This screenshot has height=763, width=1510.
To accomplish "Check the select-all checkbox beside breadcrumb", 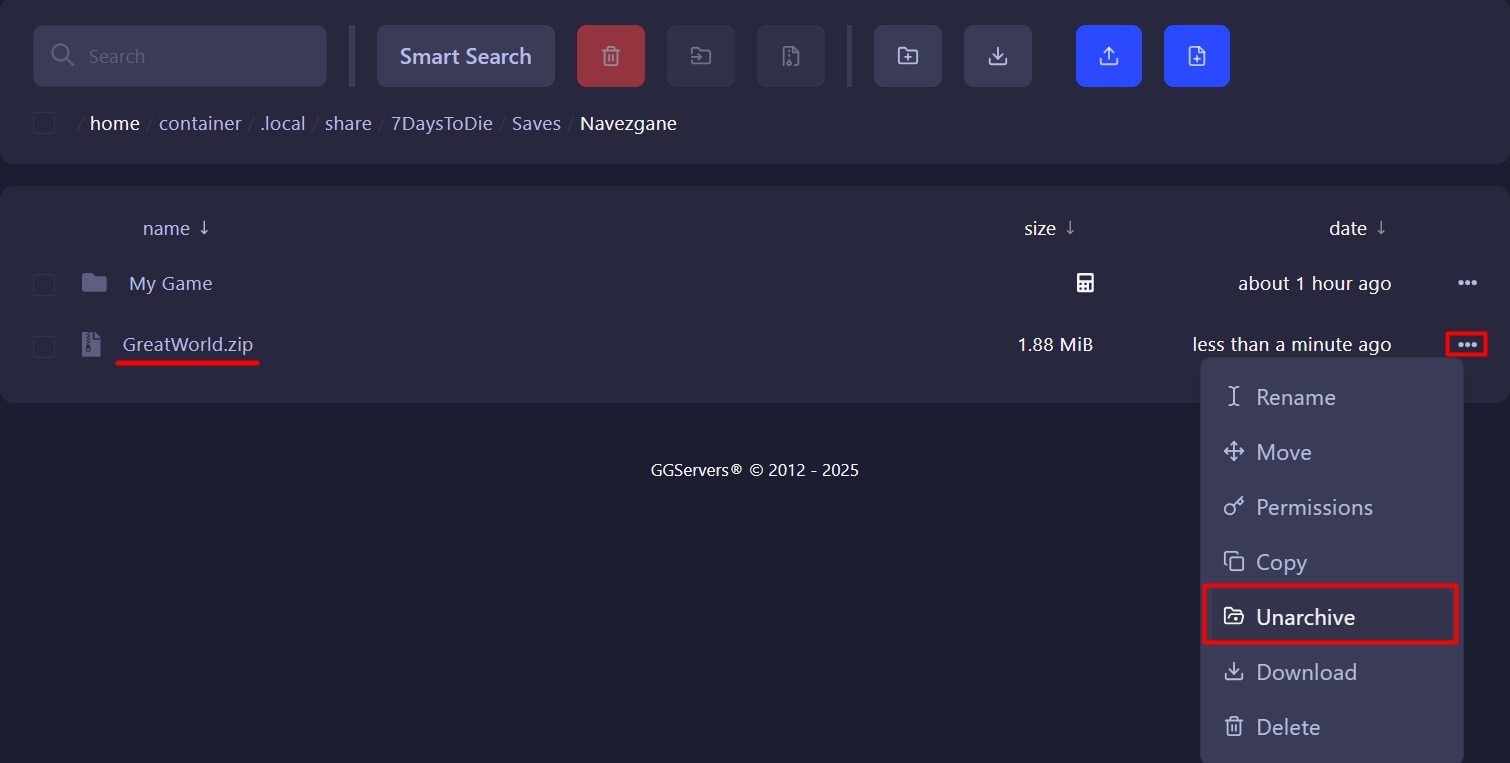I will (x=44, y=123).
